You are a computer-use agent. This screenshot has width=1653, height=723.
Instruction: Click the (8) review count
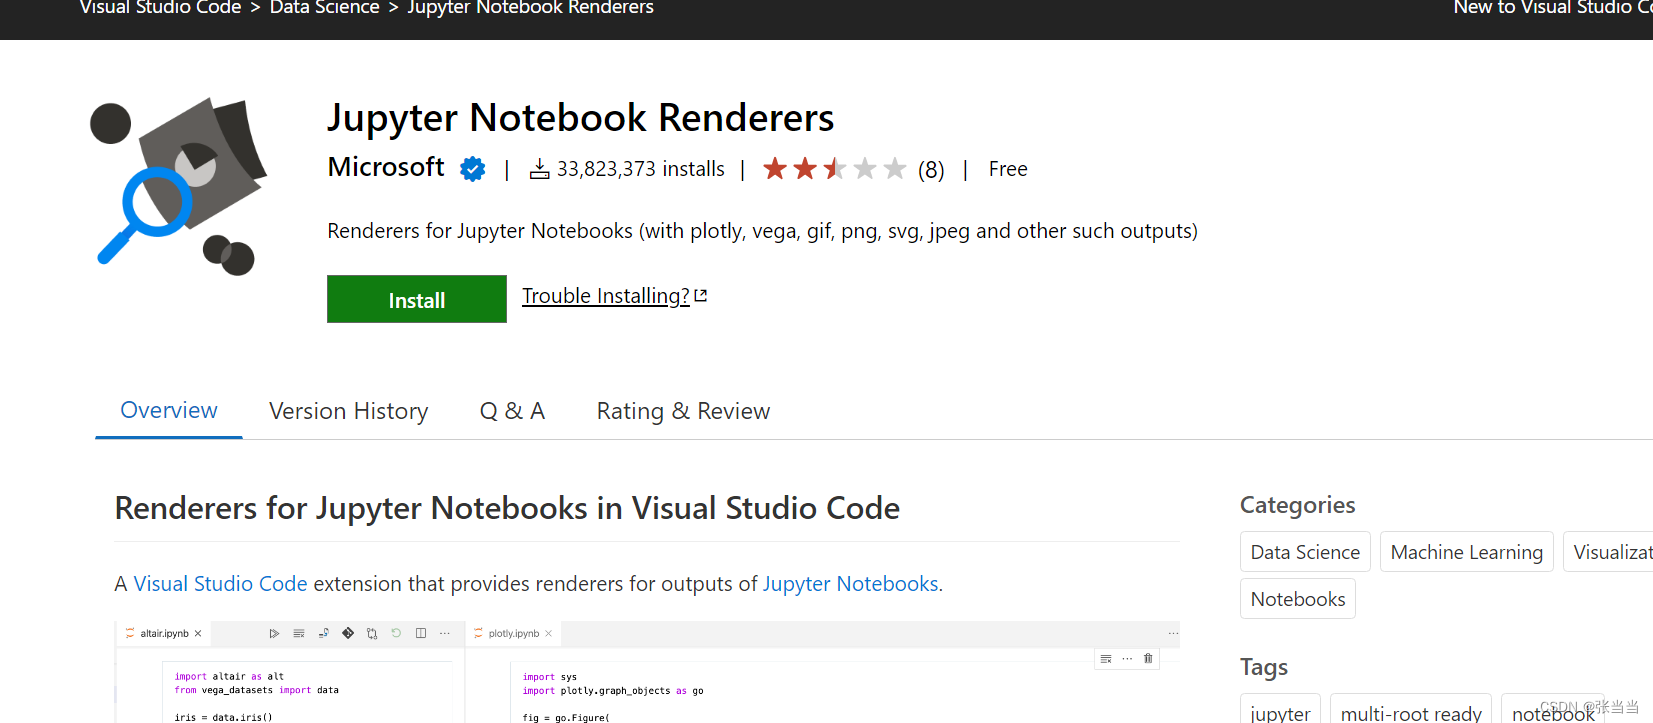[931, 170]
